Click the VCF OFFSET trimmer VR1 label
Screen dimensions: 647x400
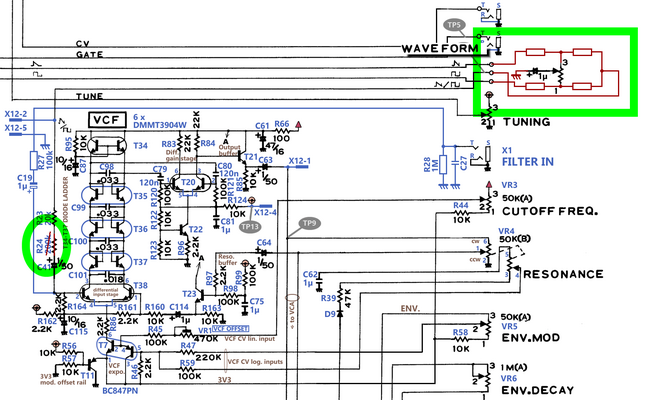(x=231, y=329)
